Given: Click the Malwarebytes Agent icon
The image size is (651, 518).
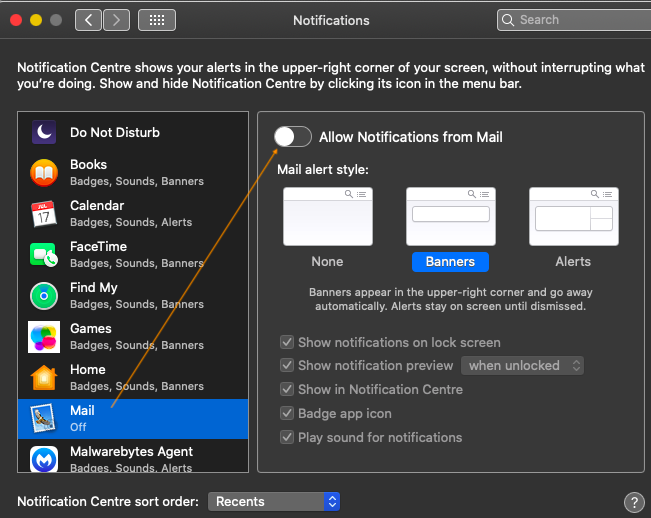Looking at the screenshot, I should coord(44,459).
